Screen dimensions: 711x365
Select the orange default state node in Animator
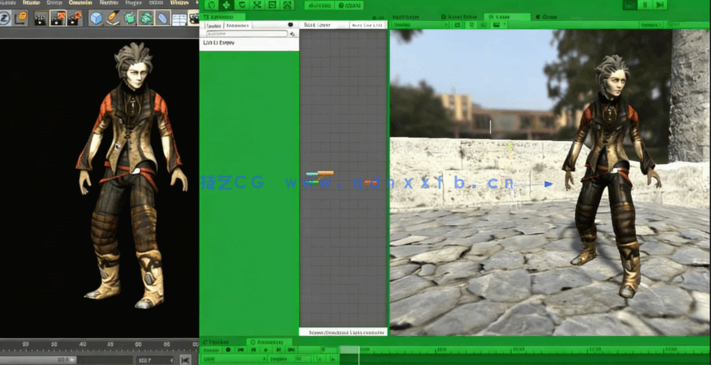(326, 173)
